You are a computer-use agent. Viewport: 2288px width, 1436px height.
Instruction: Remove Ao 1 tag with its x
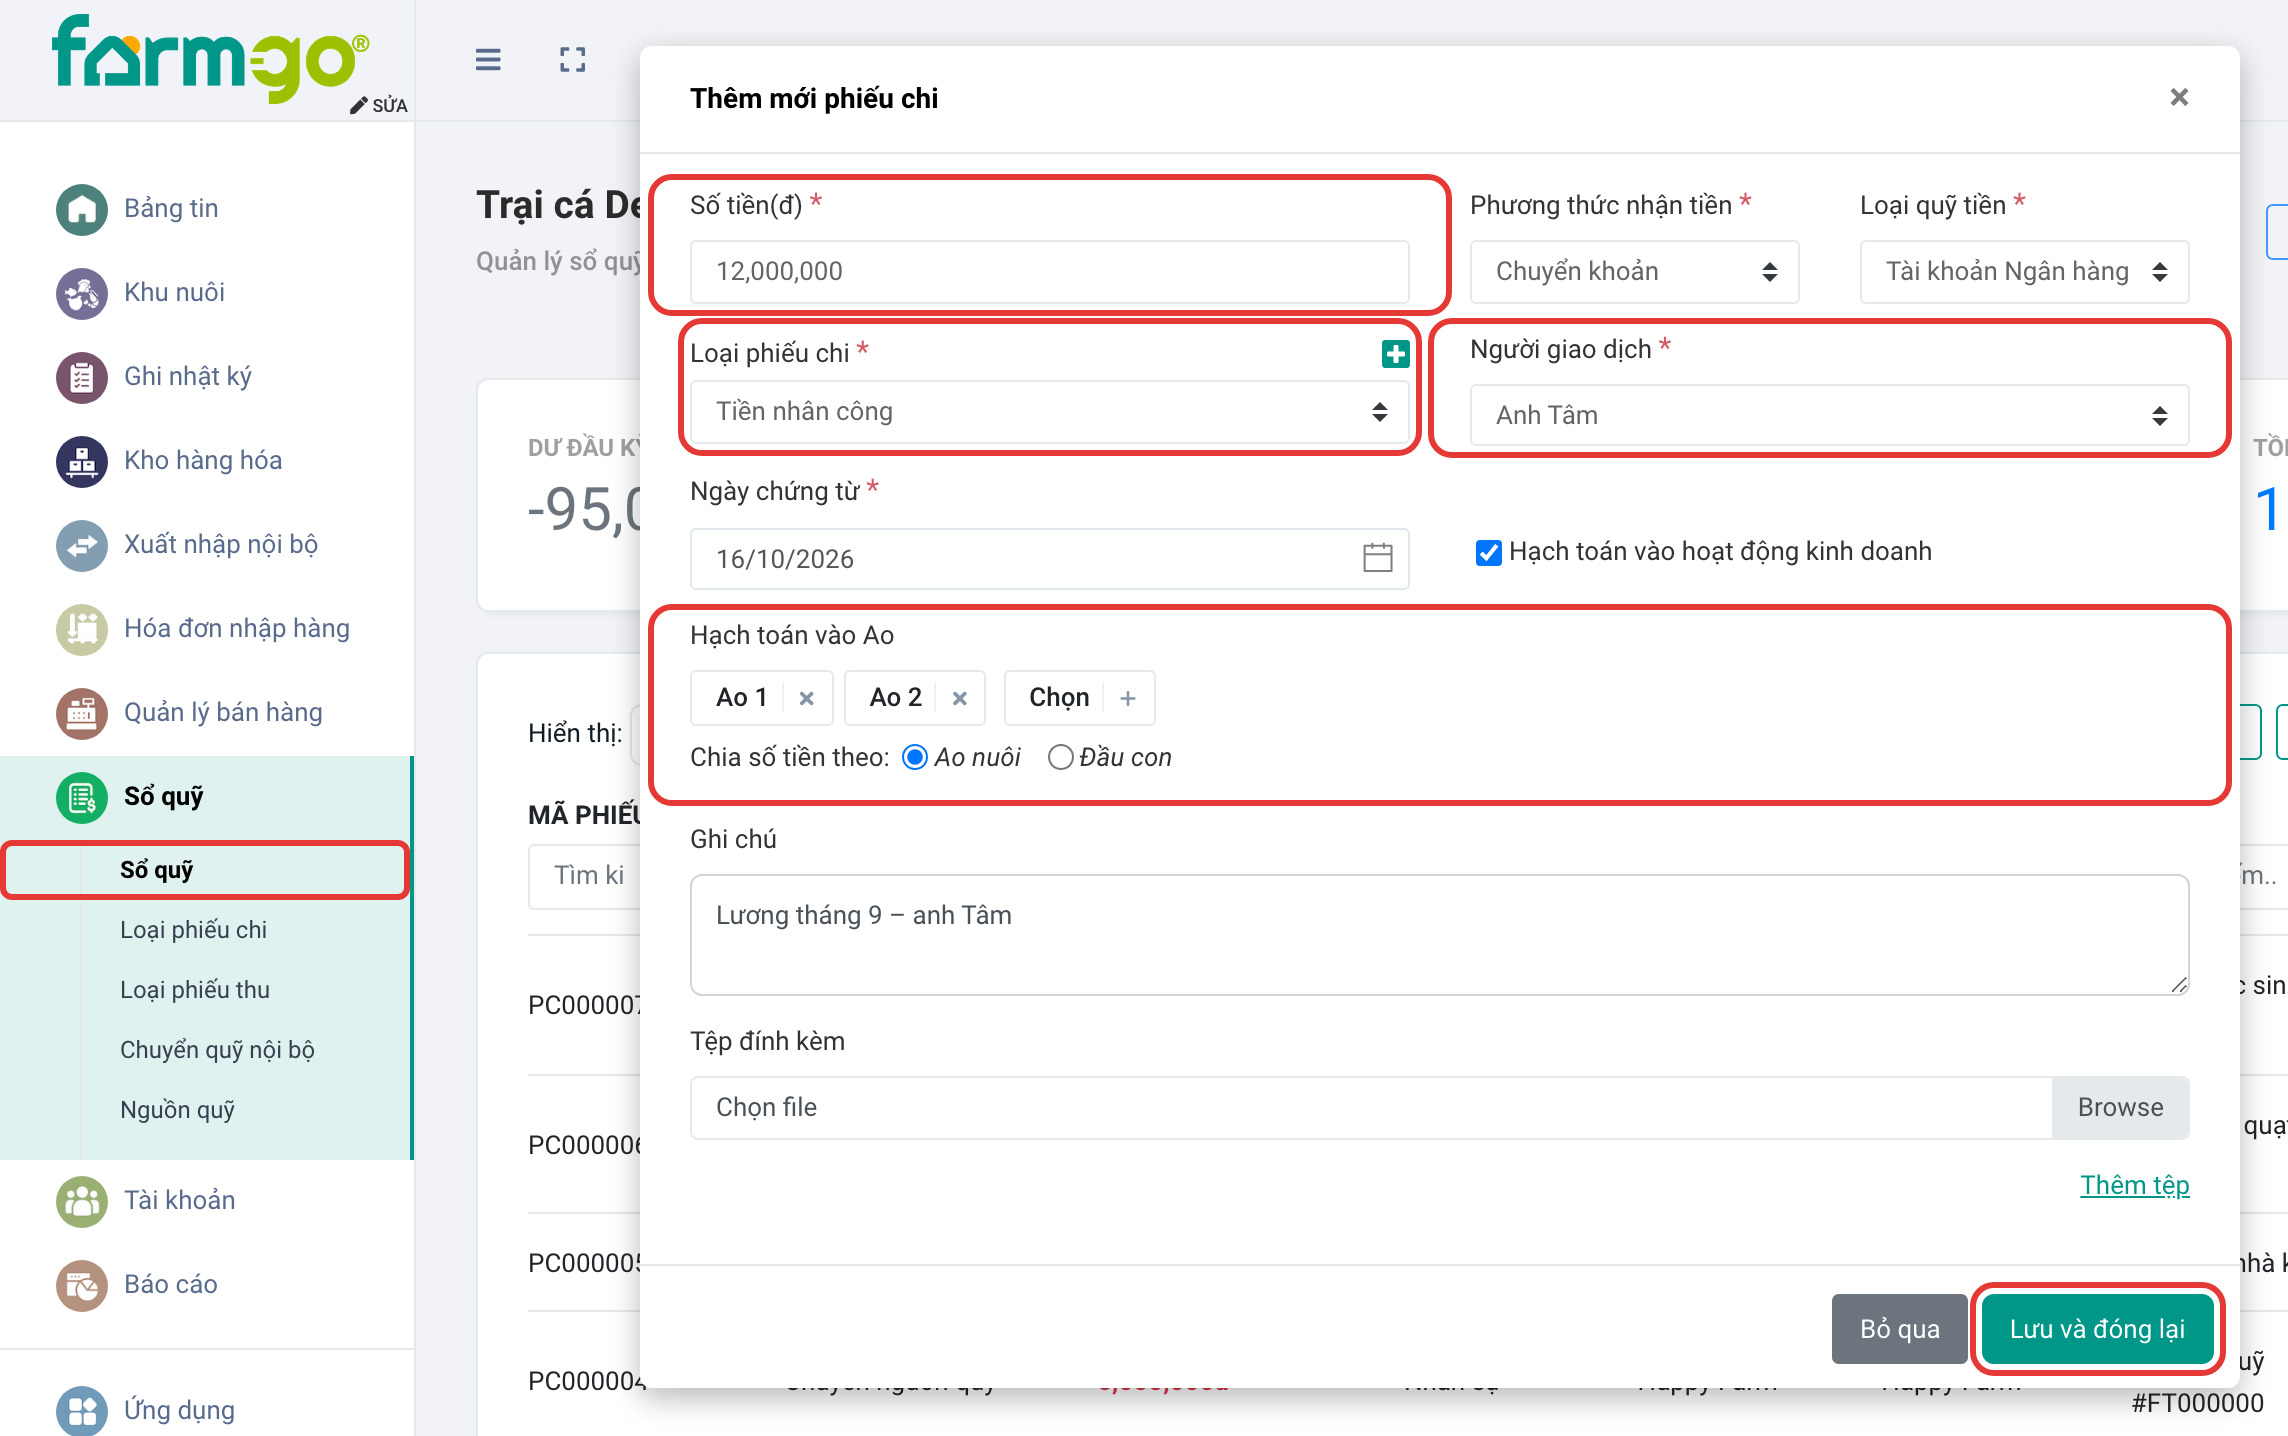(807, 698)
